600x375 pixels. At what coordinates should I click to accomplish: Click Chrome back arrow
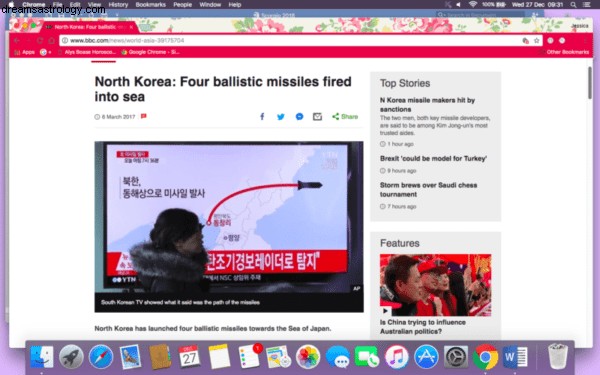coord(17,40)
